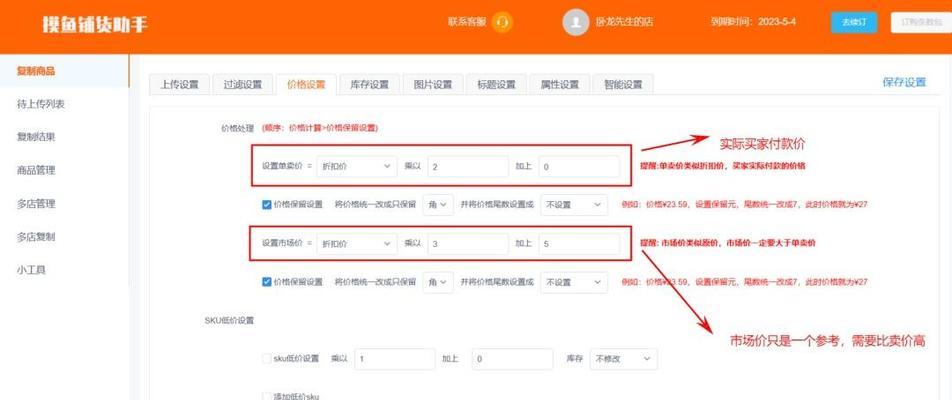The height and width of the screenshot is (400, 952).
Task: Open 待上传列表 in the sidebar
Action: click(x=64, y=104)
